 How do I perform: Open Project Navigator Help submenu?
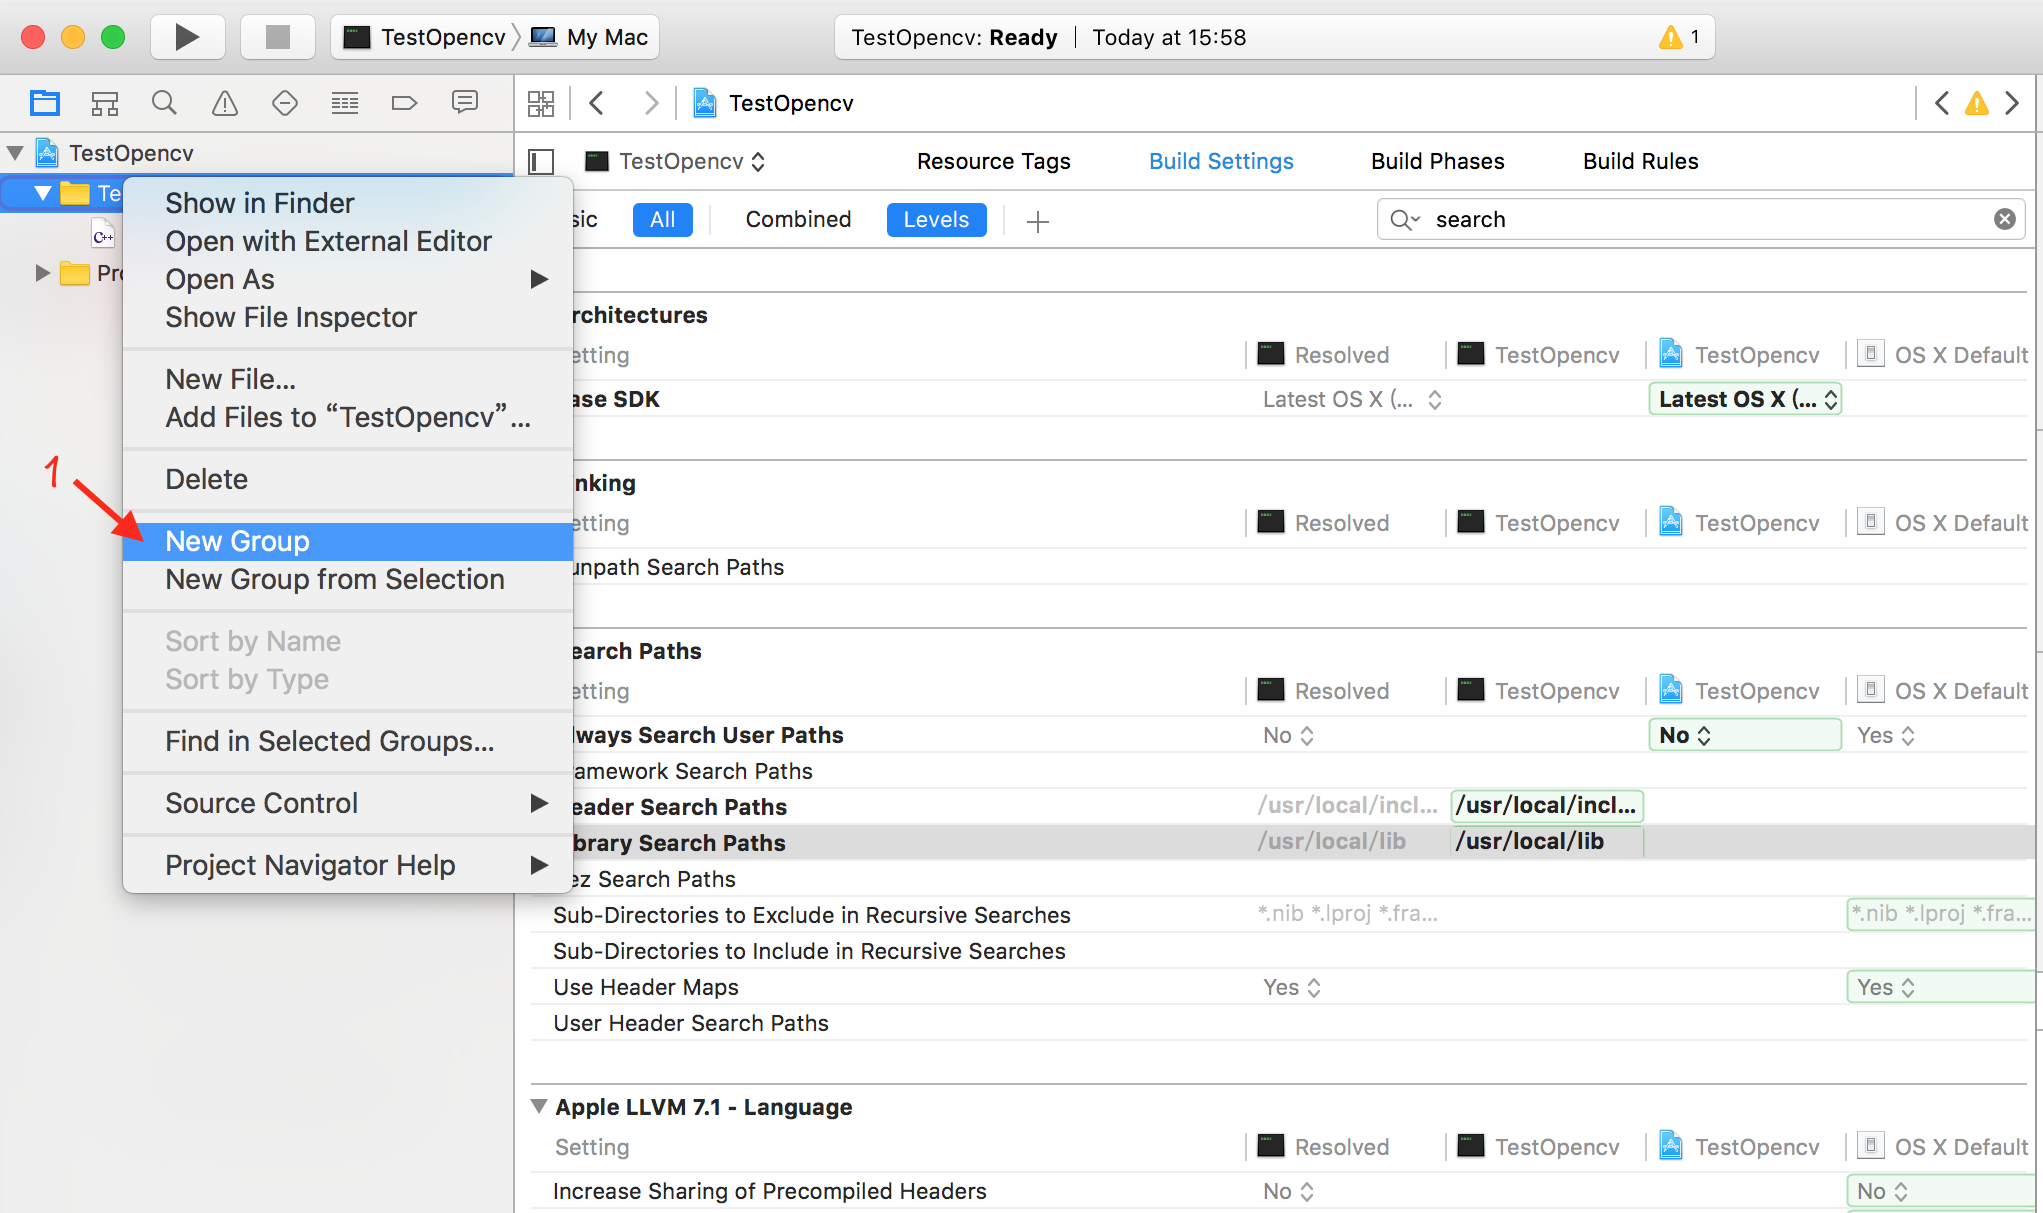pyautogui.click(x=348, y=865)
